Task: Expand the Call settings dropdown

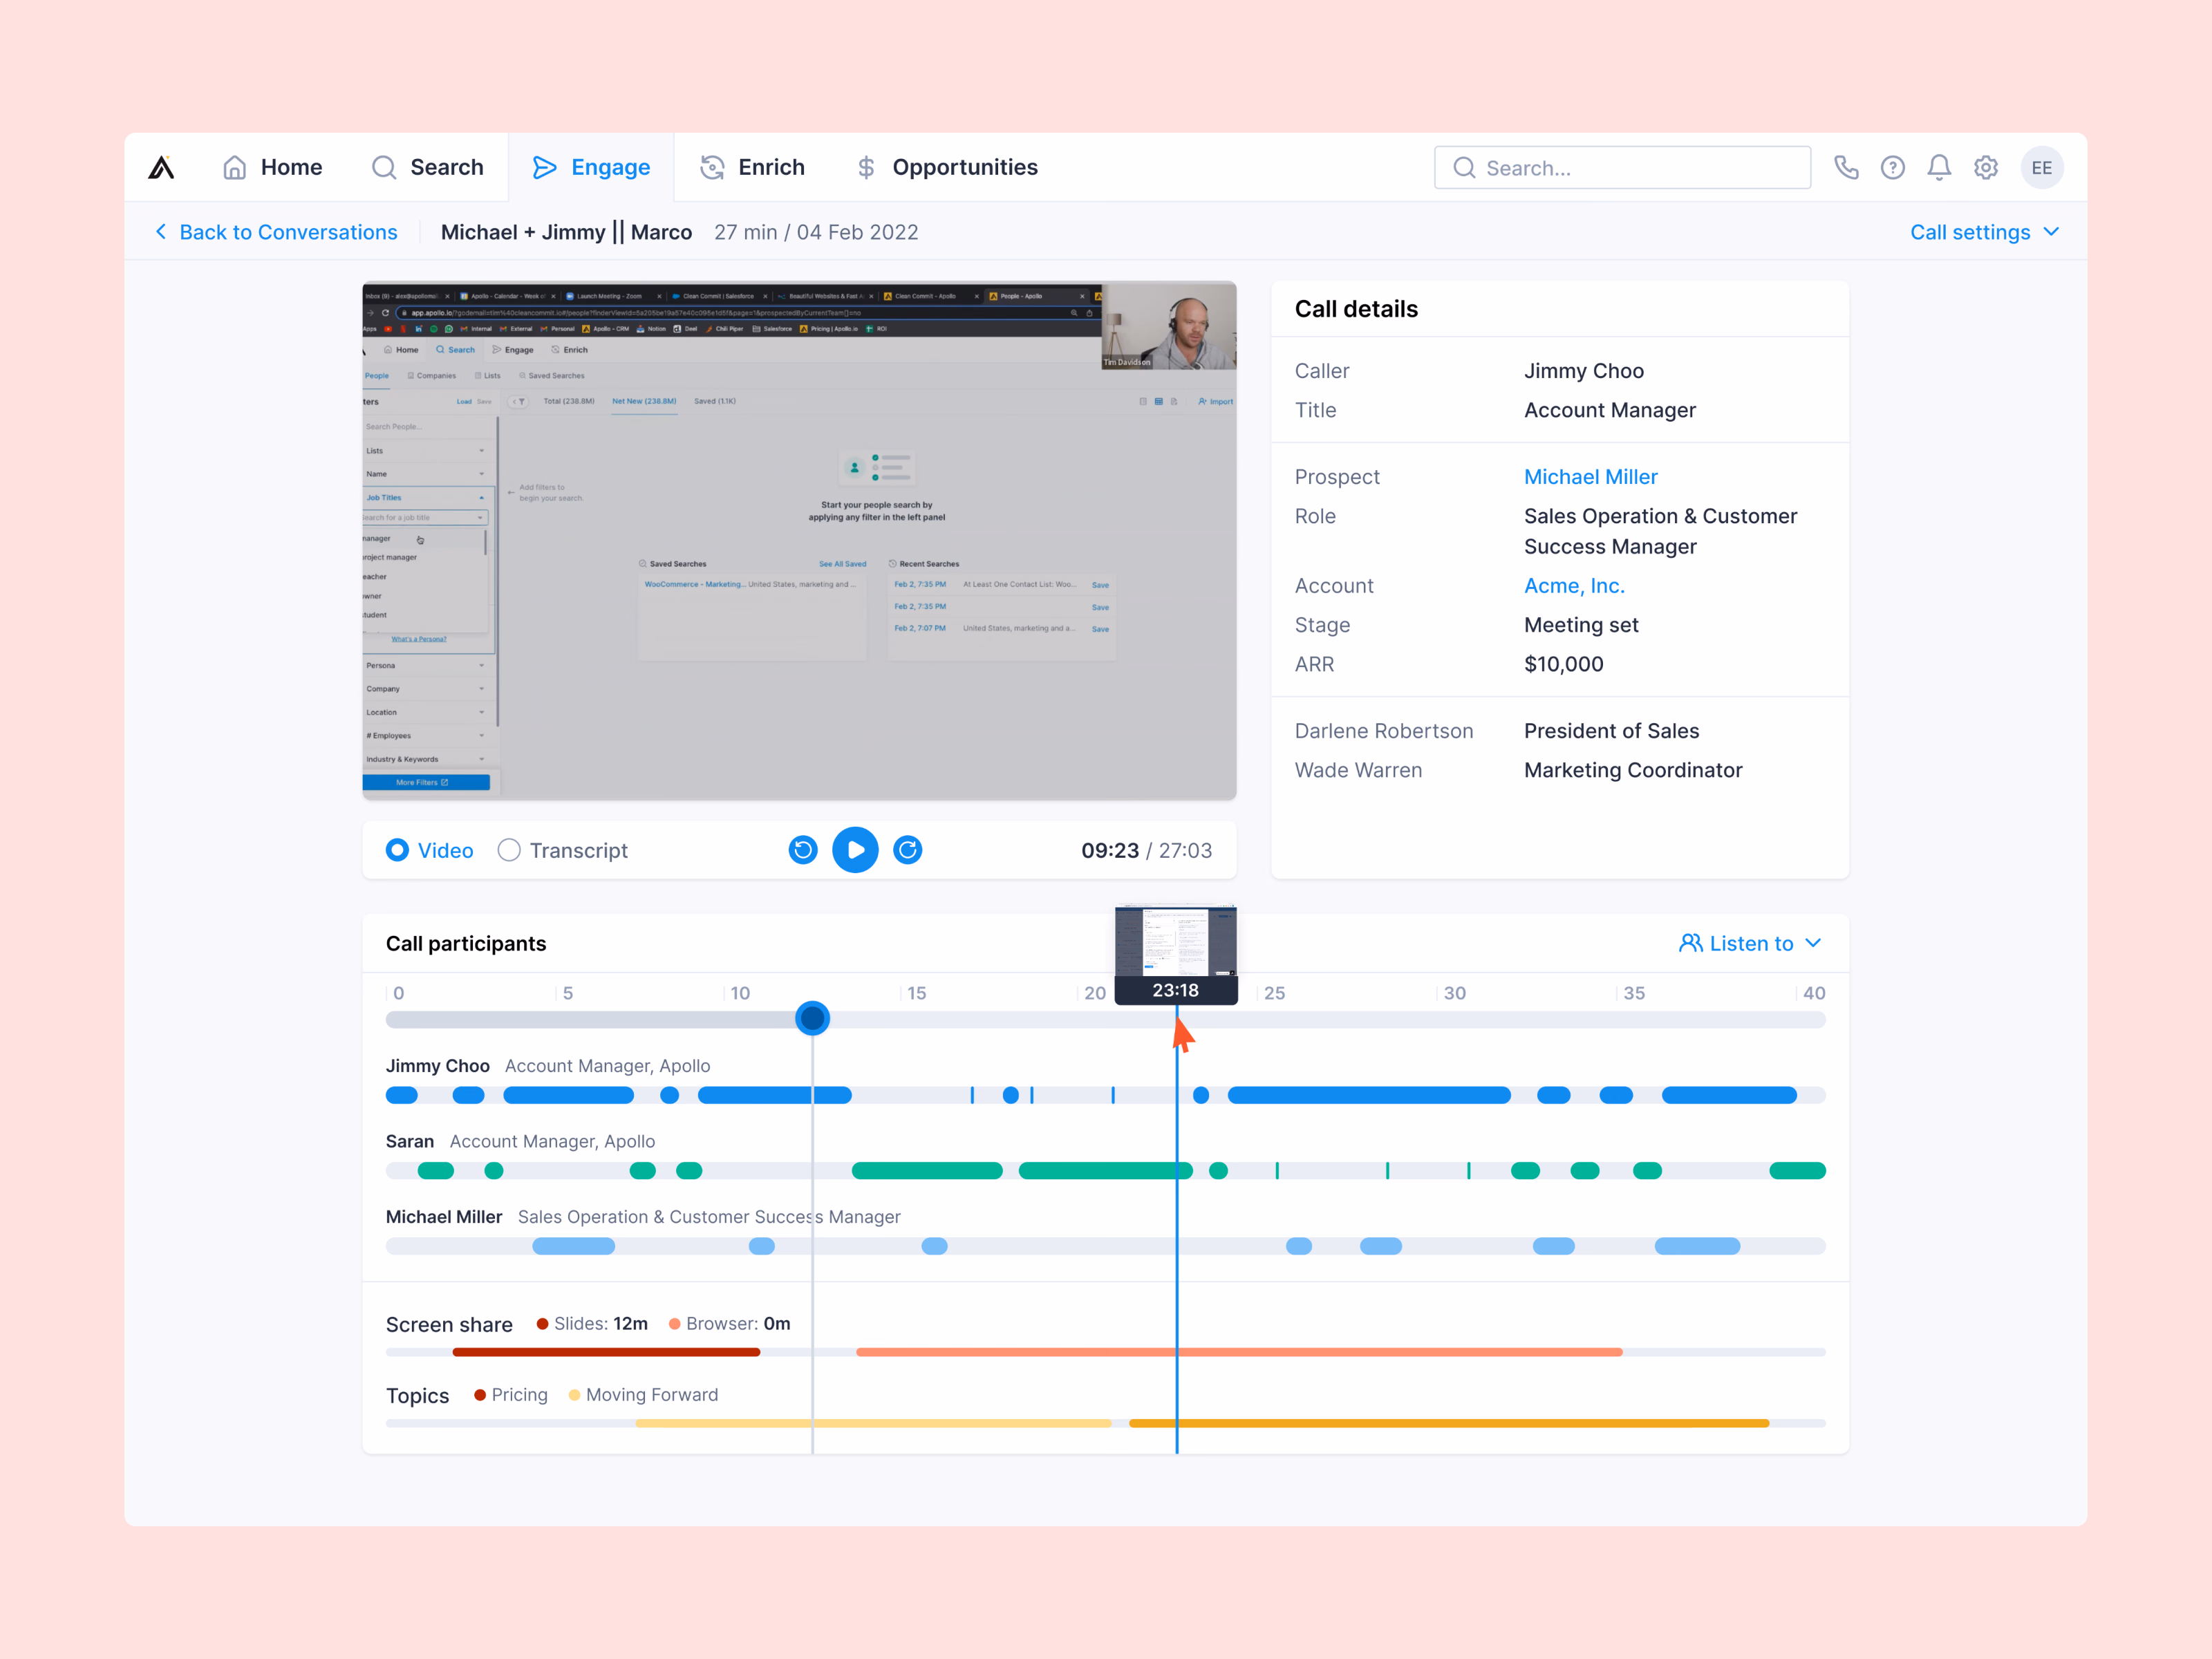Action: 1985,232
